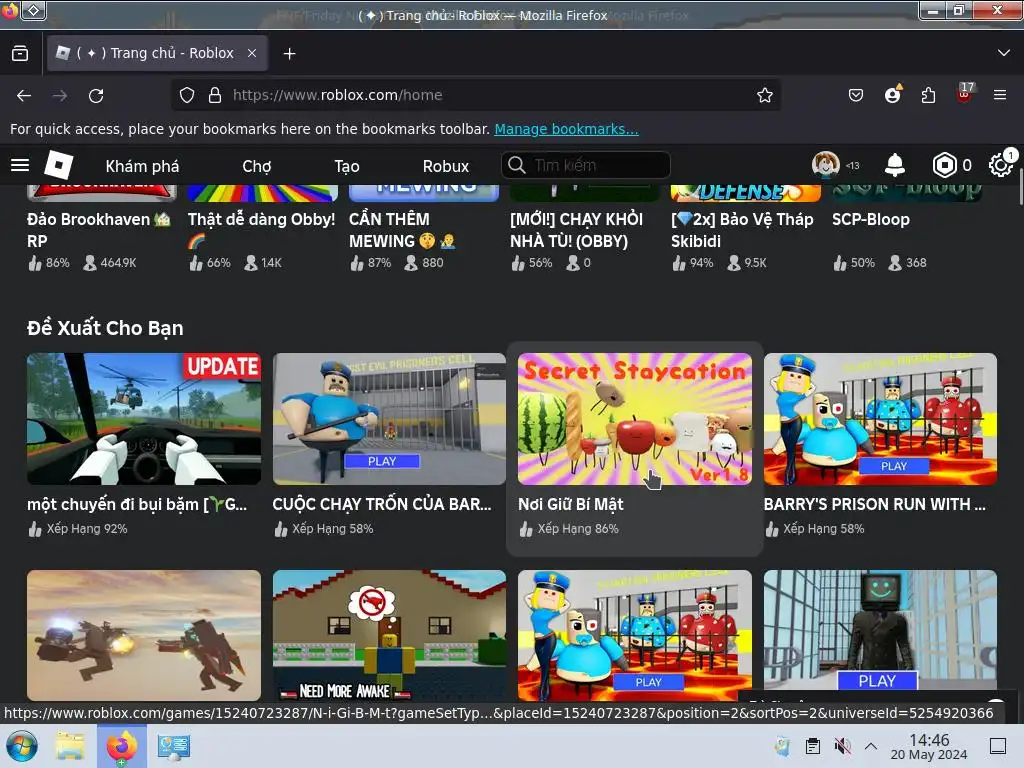Viewport: 1024px width, 768px height.
Task: Click the URL address bar
Action: pos(477,95)
